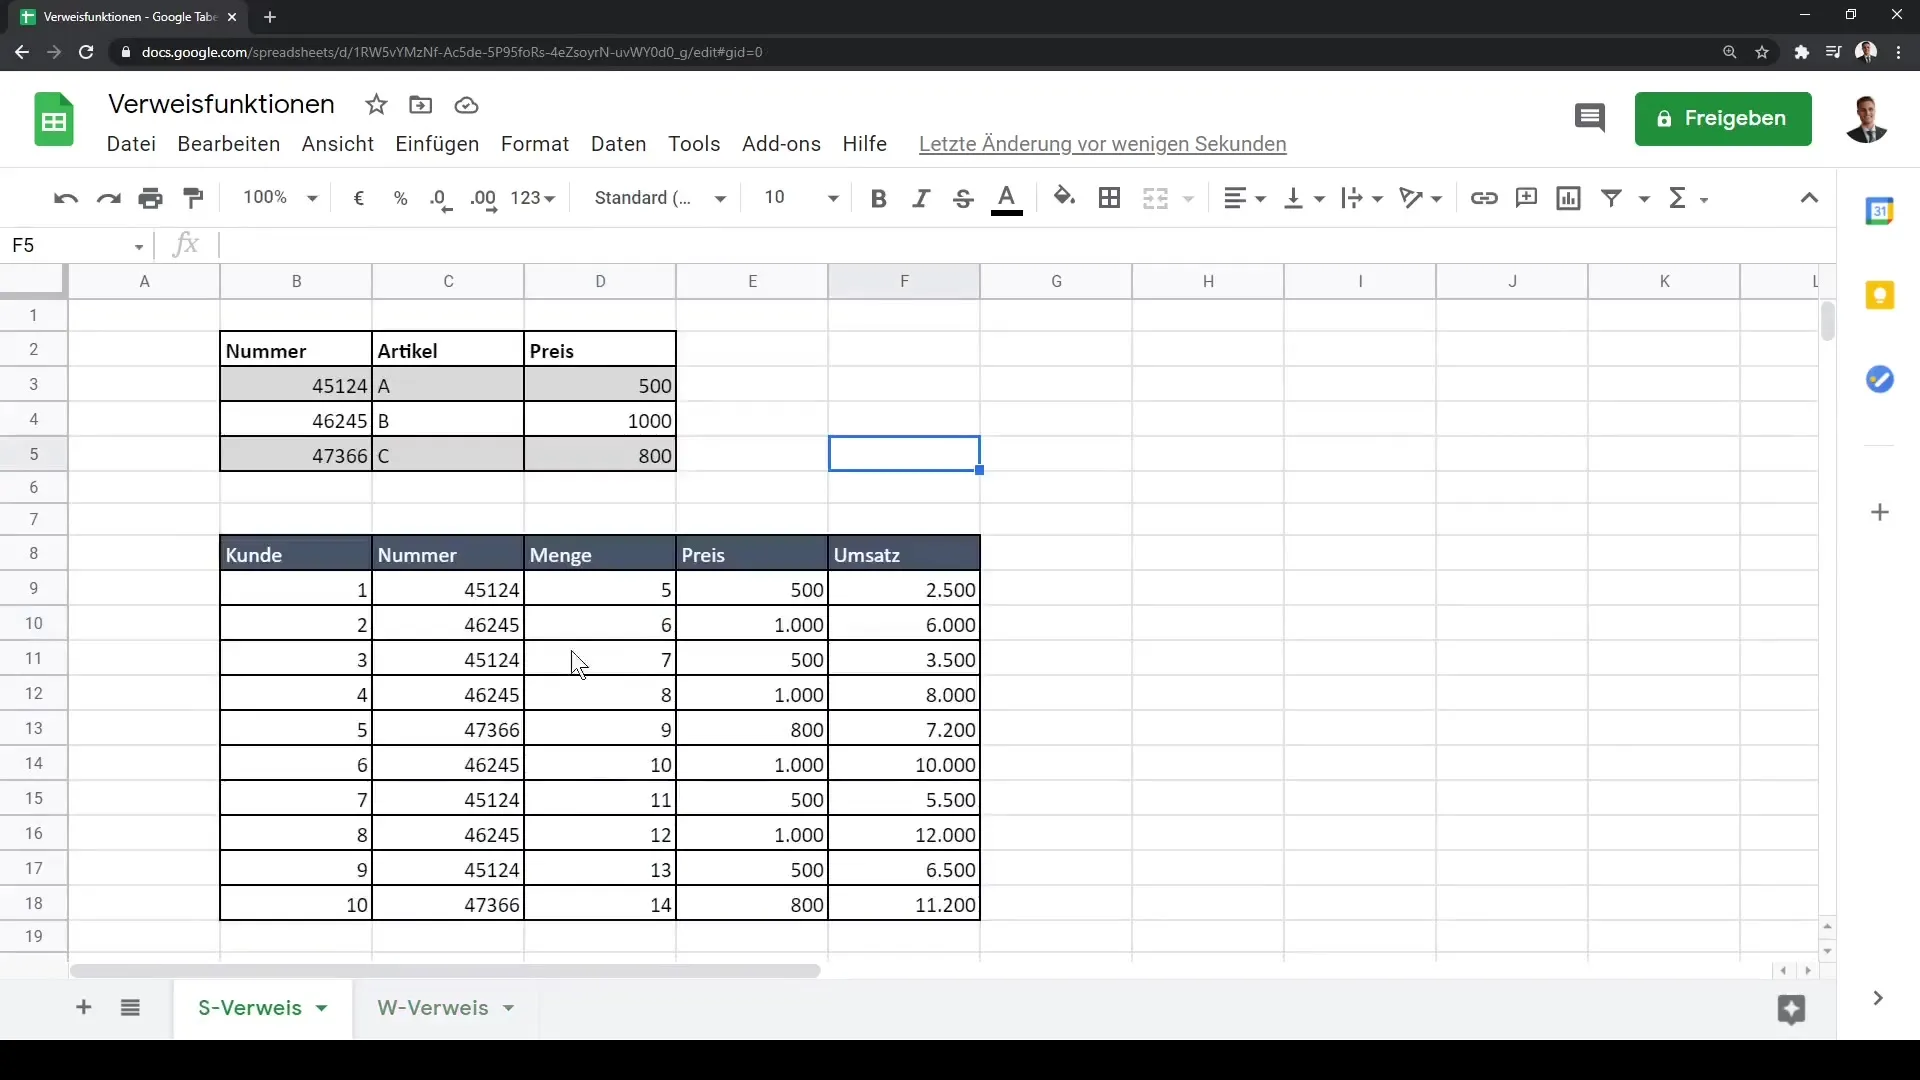Open the Format menu
This screenshot has width=1920, height=1080.
pos(535,144)
